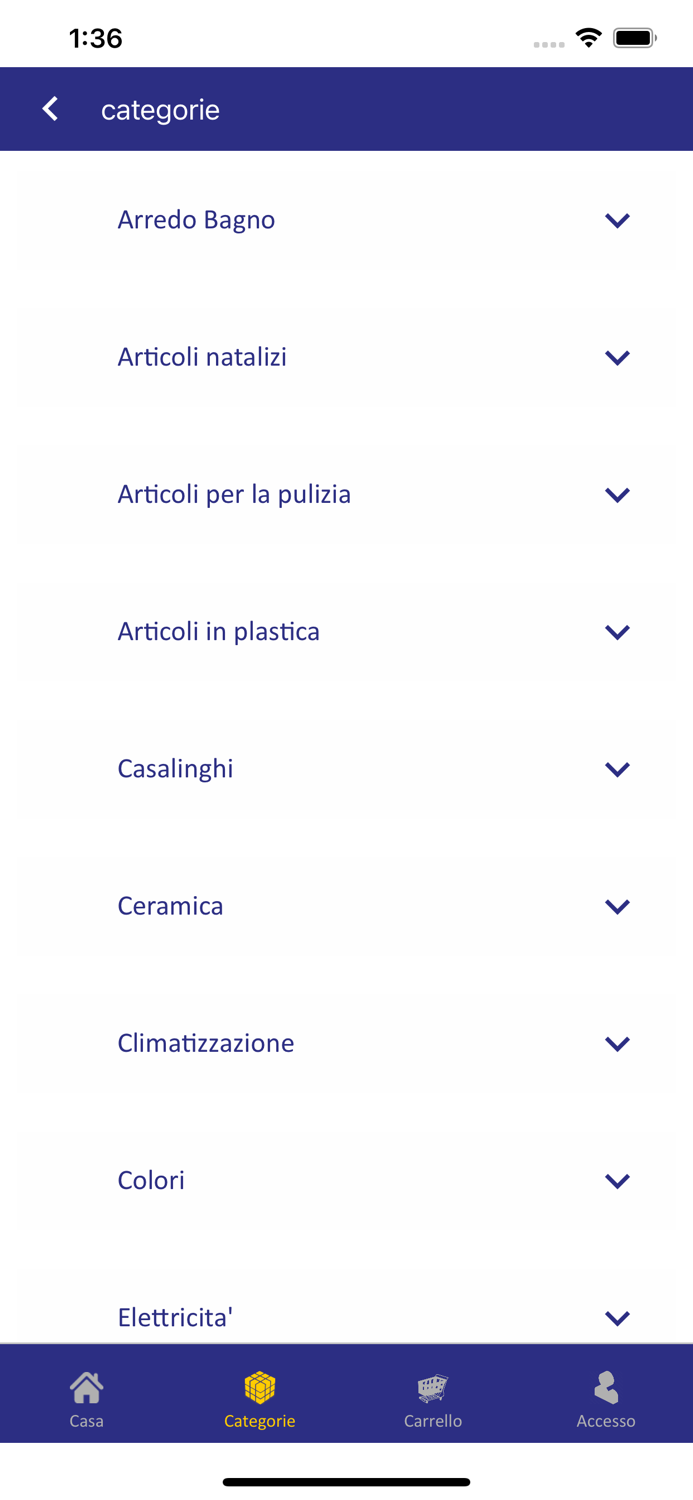Select the Casa home icon
The width and height of the screenshot is (693, 1500).
click(86, 1386)
